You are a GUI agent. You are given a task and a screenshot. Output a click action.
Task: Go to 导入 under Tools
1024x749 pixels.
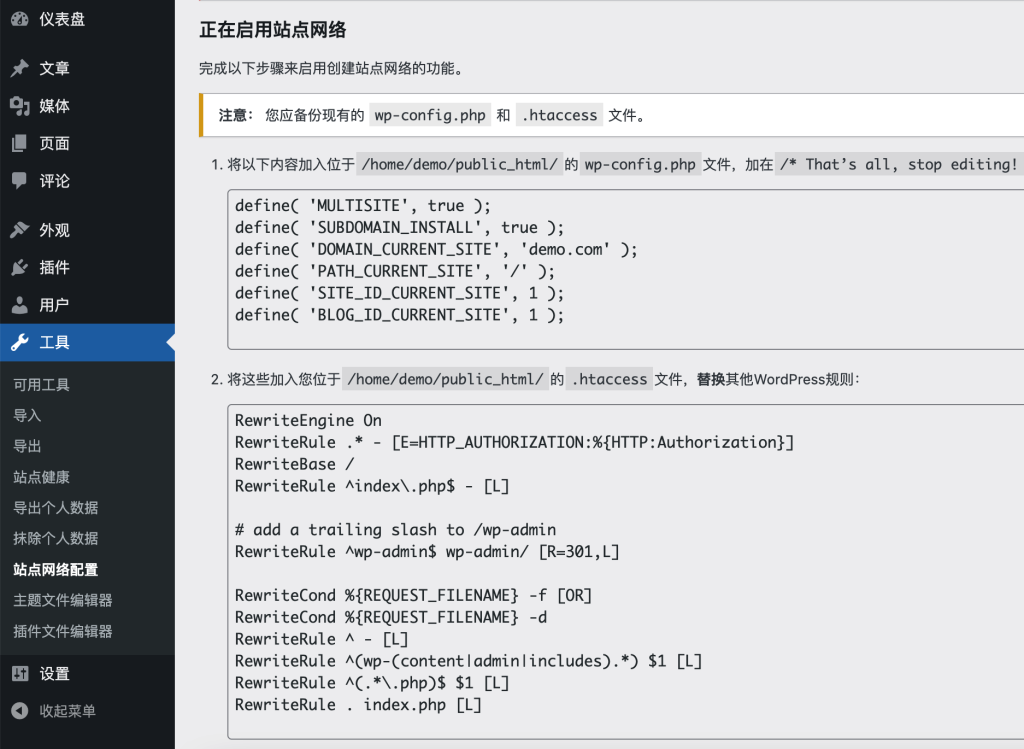click(27, 416)
